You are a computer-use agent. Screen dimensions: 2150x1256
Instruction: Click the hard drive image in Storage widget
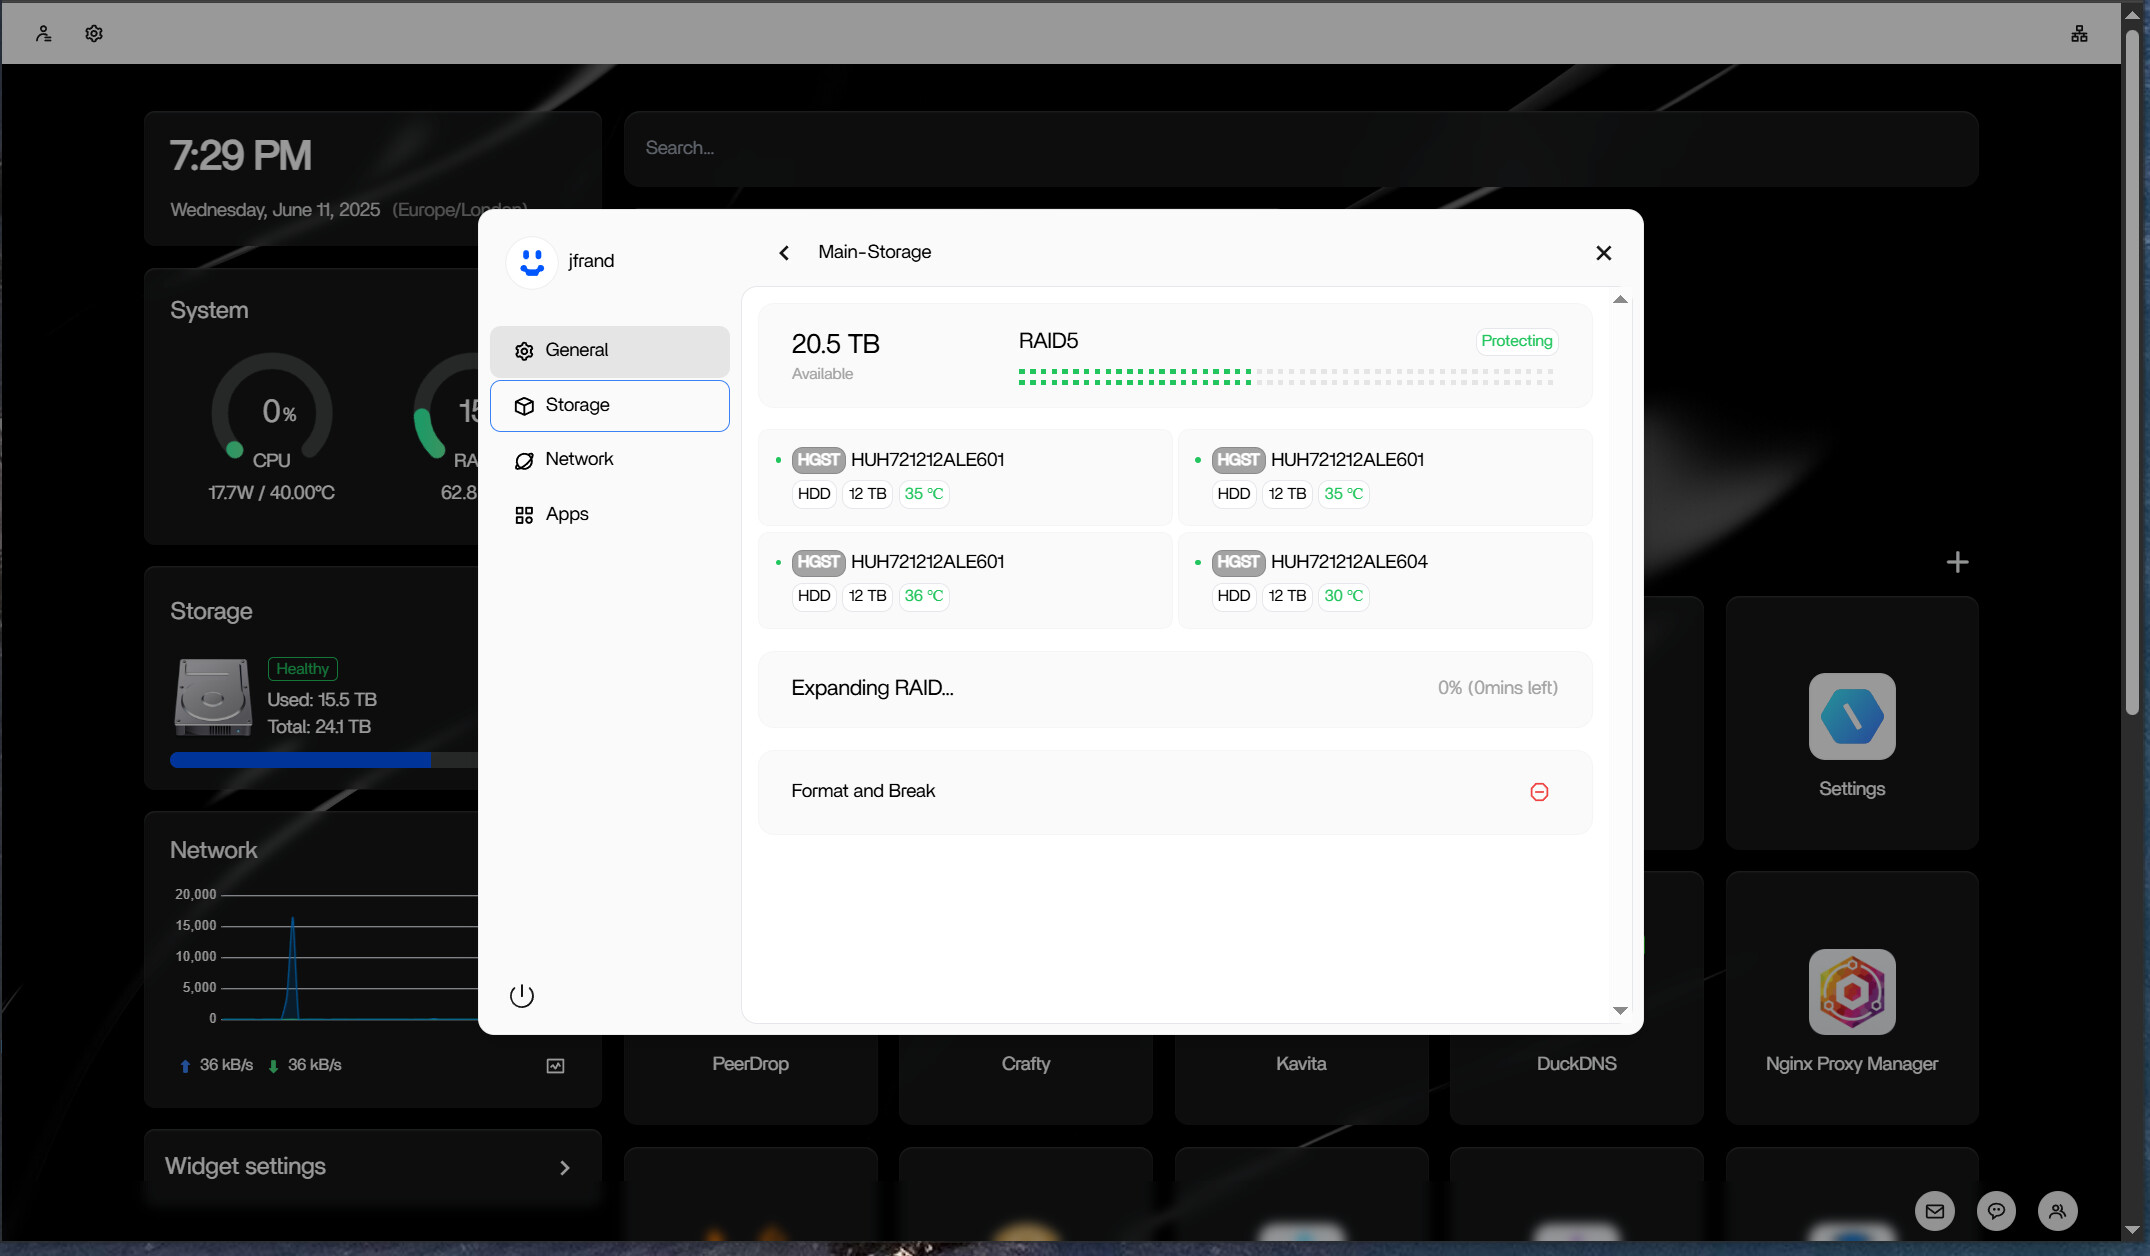pos(213,697)
